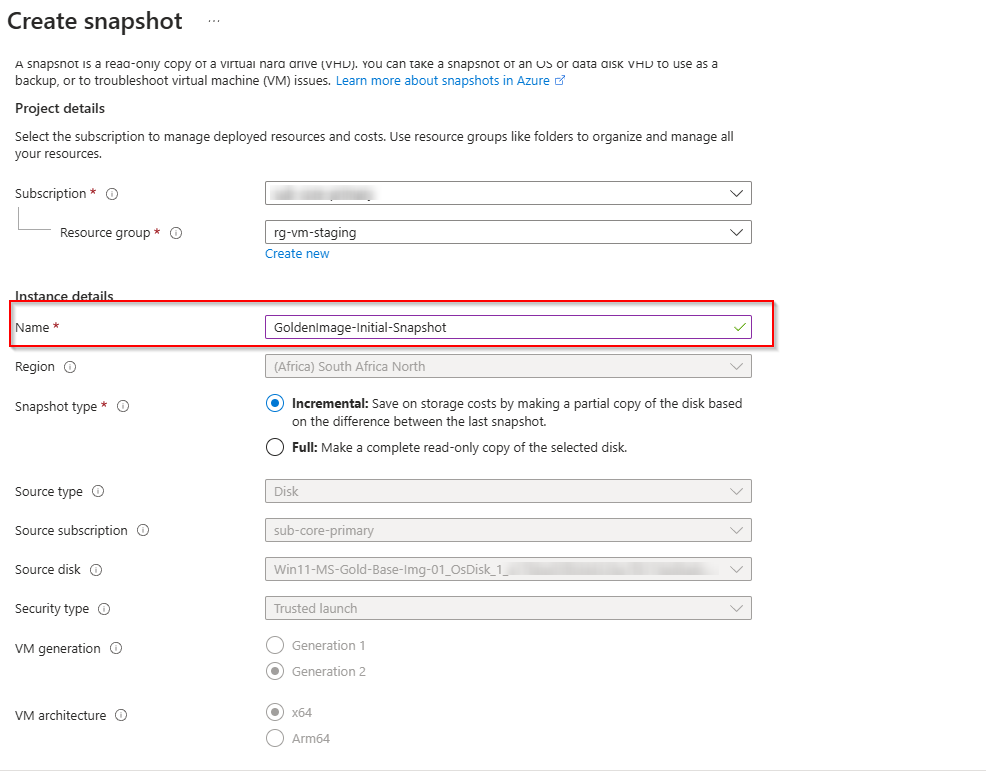The width and height of the screenshot is (986, 772).
Task: Click the info icon beside Resource group
Action: point(176,233)
